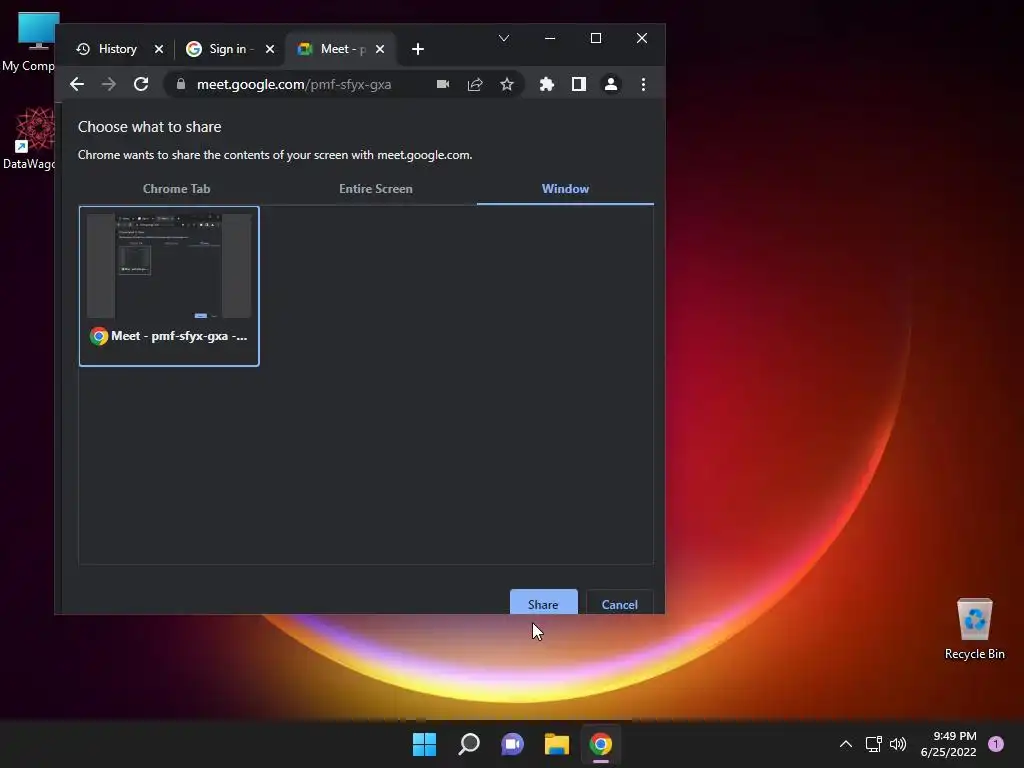The width and height of the screenshot is (1024, 768).
Task: Open a new tab with the plus button
Action: pyautogui.click(x=418, y=49)
